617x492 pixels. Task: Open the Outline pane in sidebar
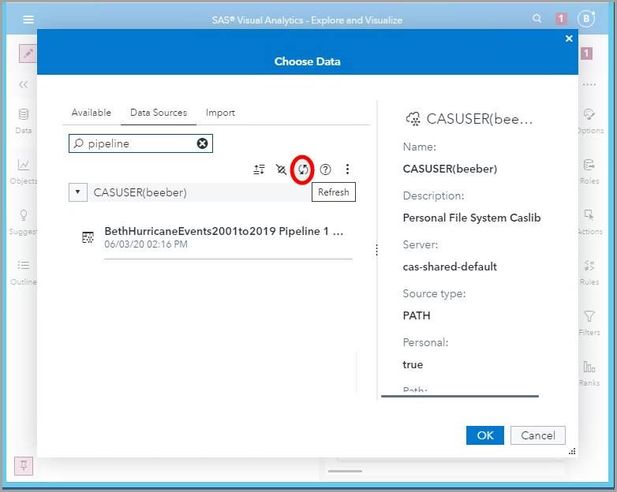(23, 272)
